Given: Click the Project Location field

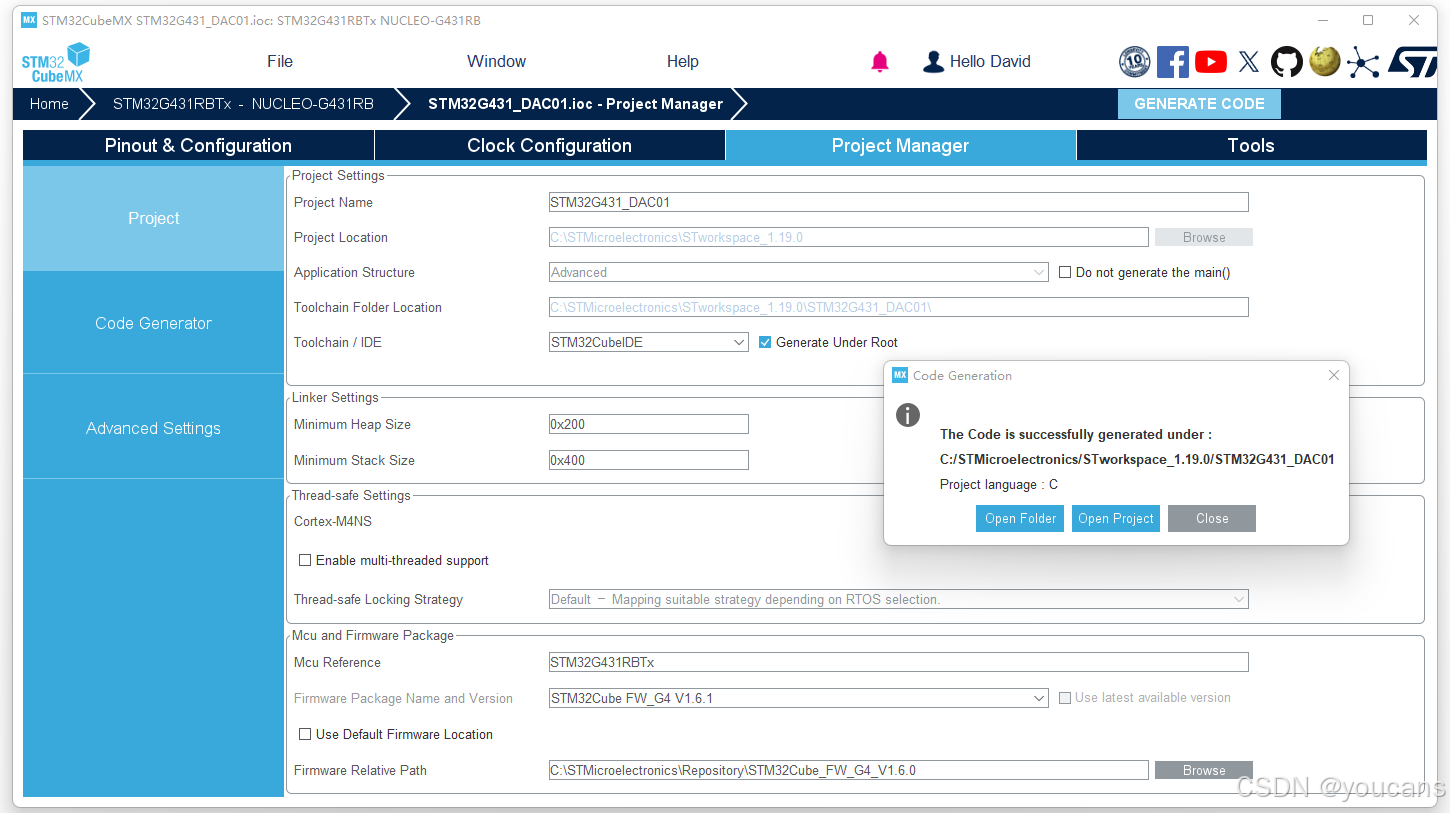Looking at the screenshot, I should point(848,237).
